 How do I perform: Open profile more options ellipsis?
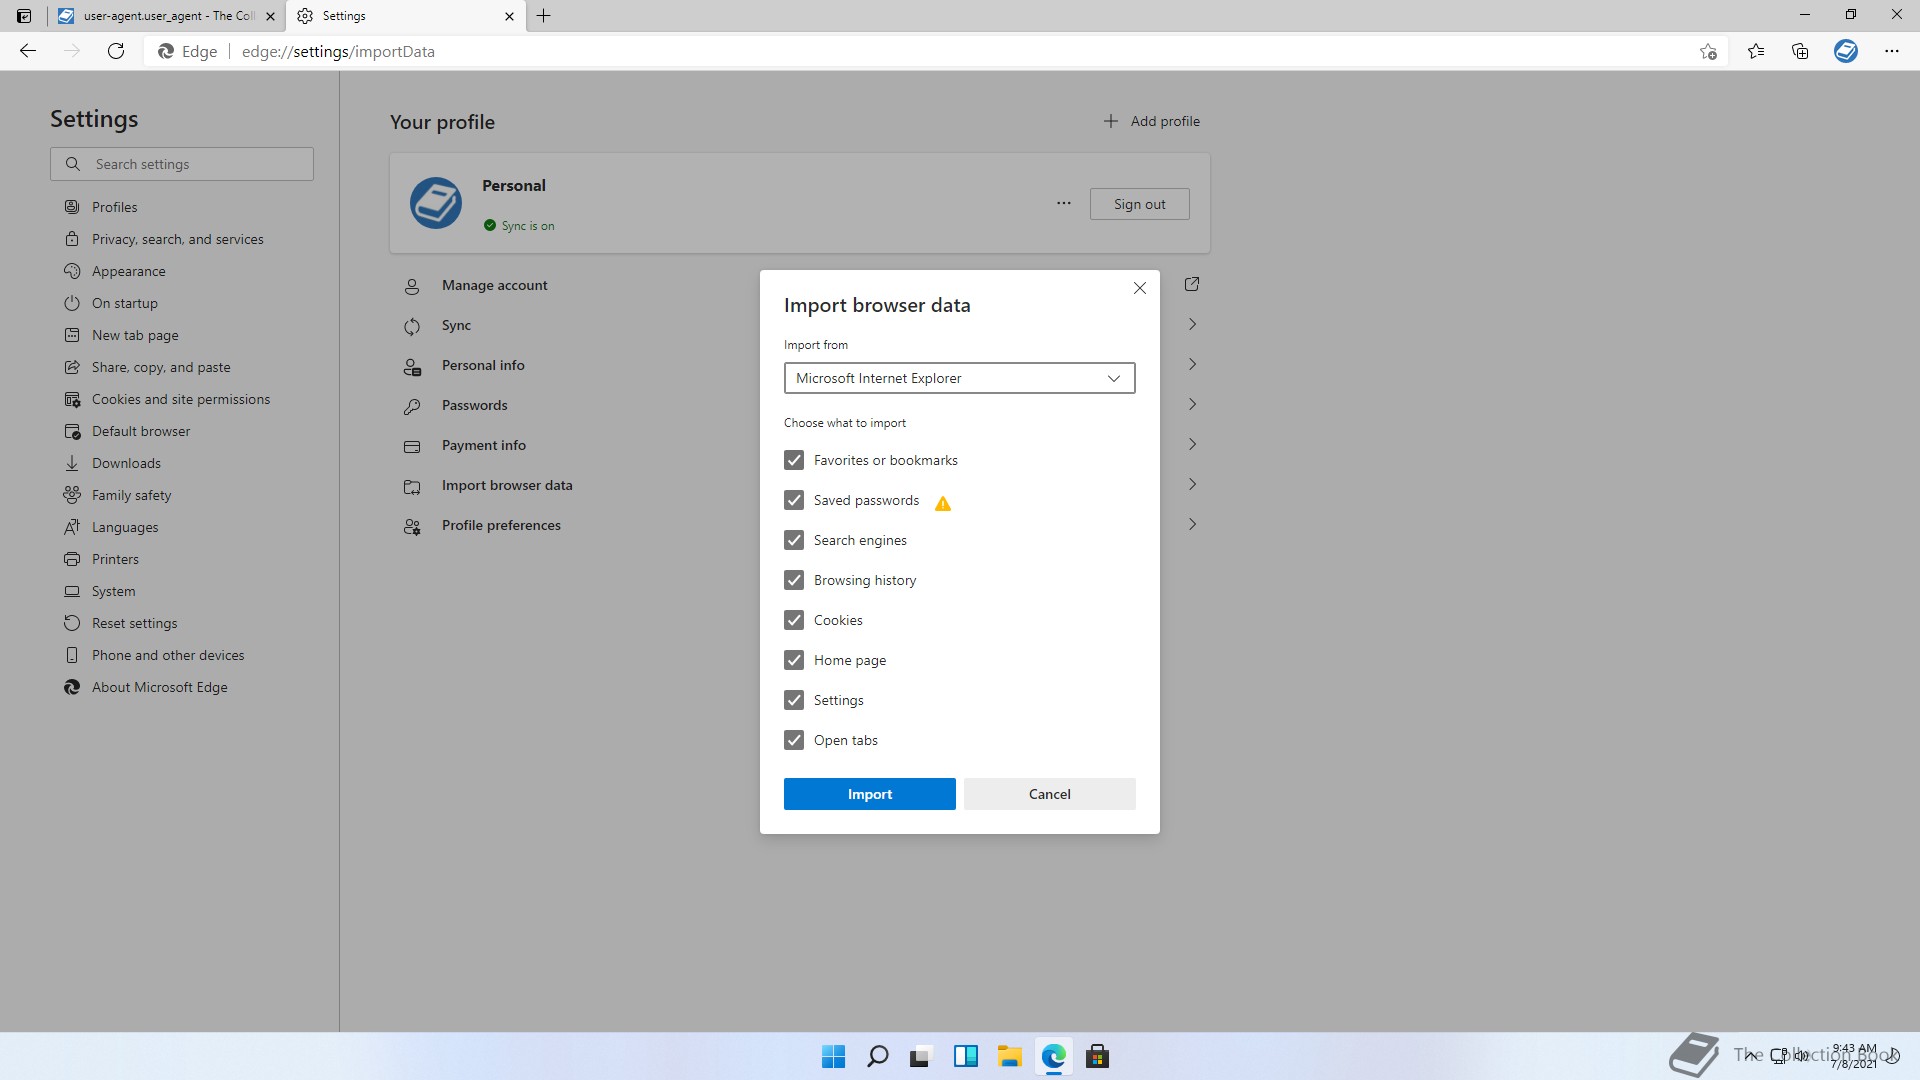(x=1064, y=204)
